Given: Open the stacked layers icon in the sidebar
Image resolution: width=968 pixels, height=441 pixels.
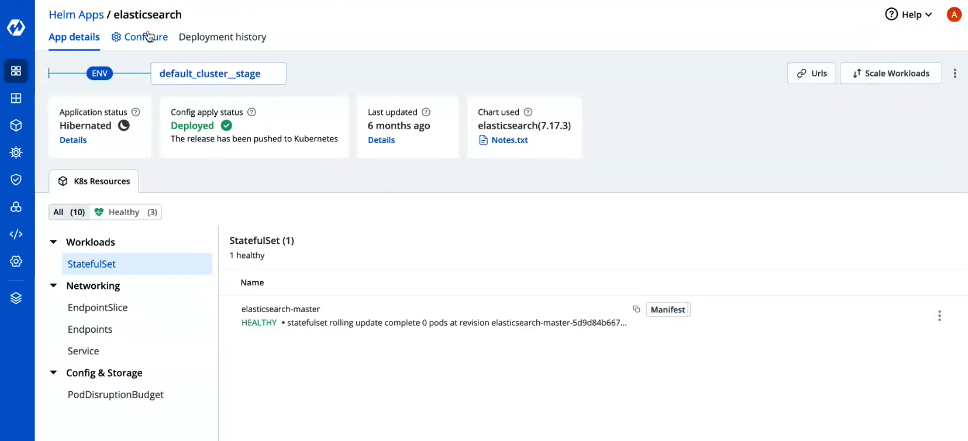Looking at the screenshot, I should tap(16, 298).
